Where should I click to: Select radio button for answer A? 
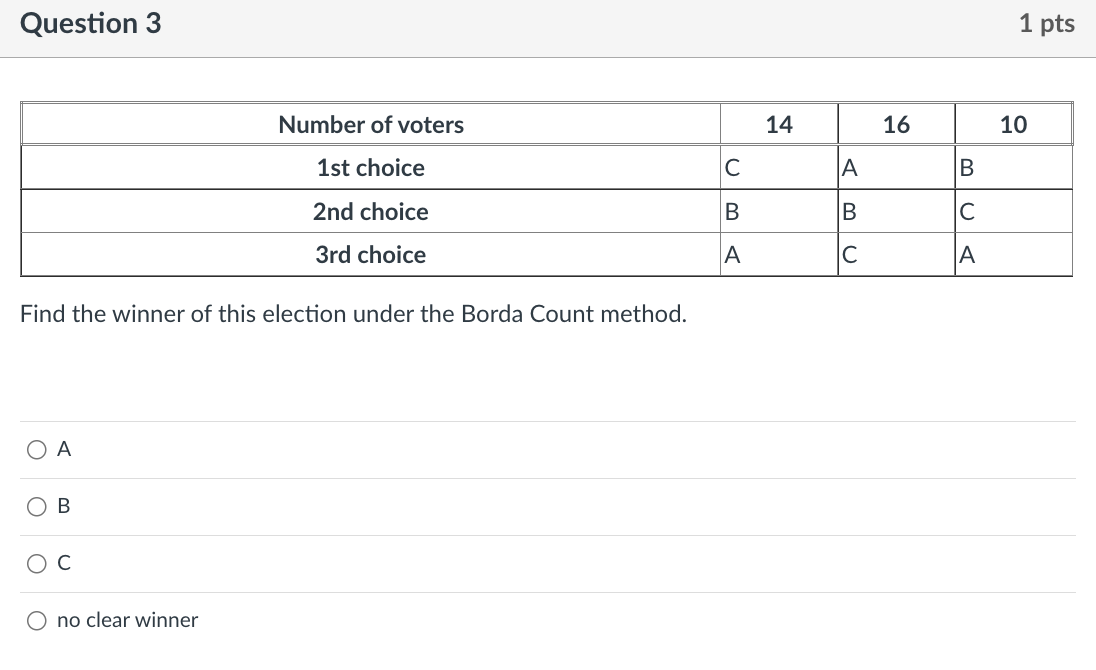point(36,450)
